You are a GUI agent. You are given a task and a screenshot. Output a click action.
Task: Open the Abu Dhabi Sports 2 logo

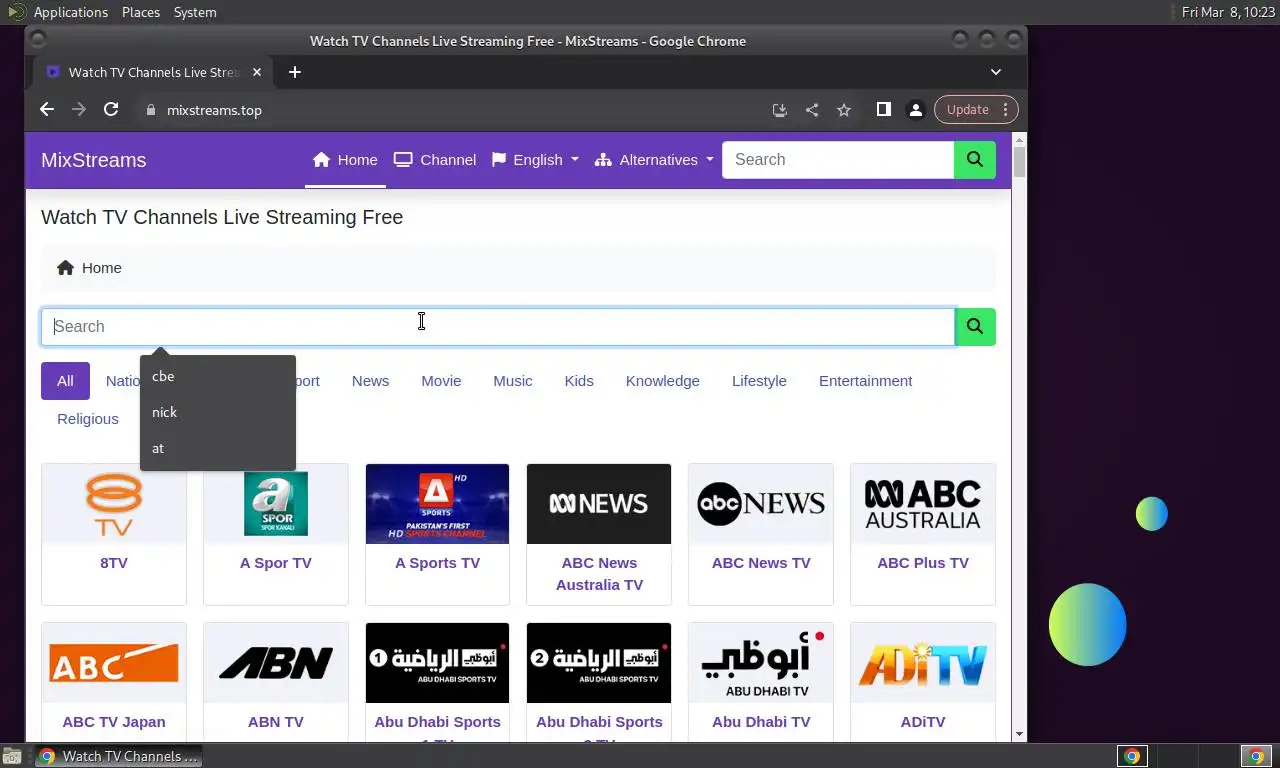point(599,663)
